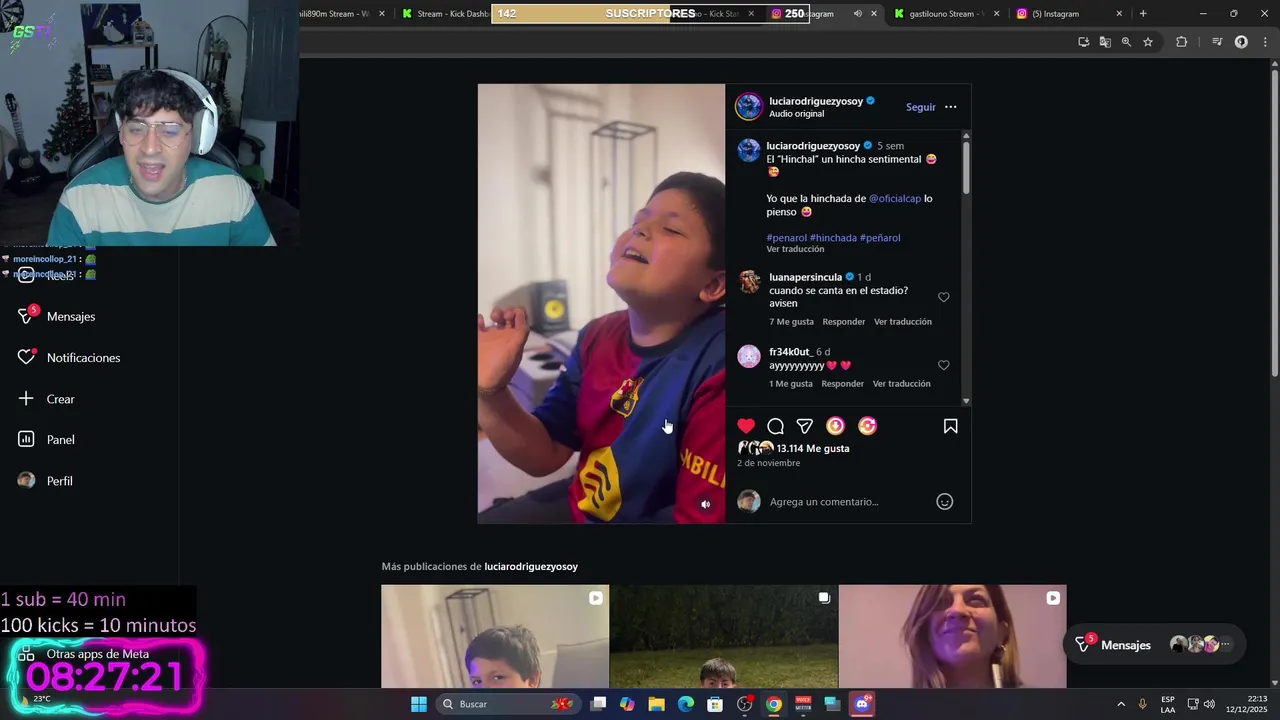
Task: Reply to luanapersincula's comment
Action: coord(843,322)
